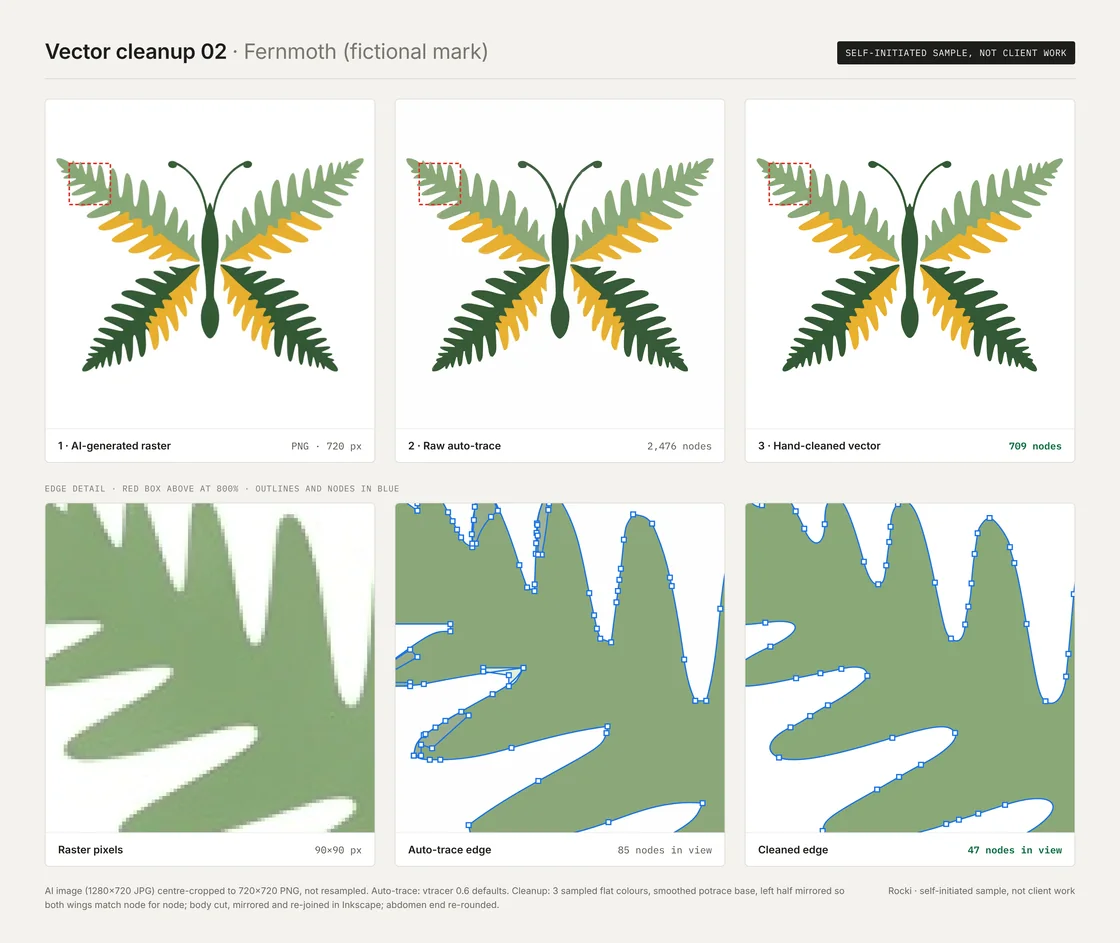
Task: Click the hand-cleaned vector moth image
Action: point(910,264)
